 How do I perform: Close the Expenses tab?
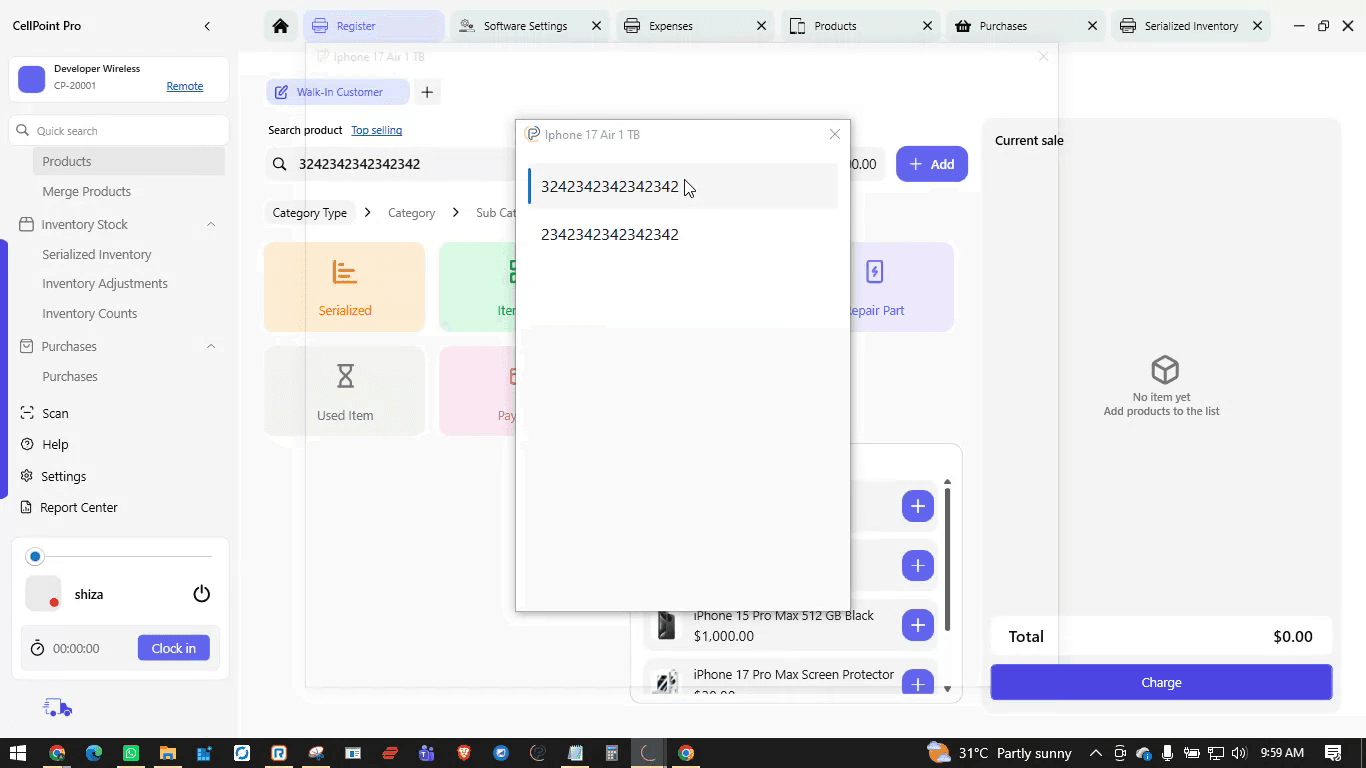(x=762, y=26)
